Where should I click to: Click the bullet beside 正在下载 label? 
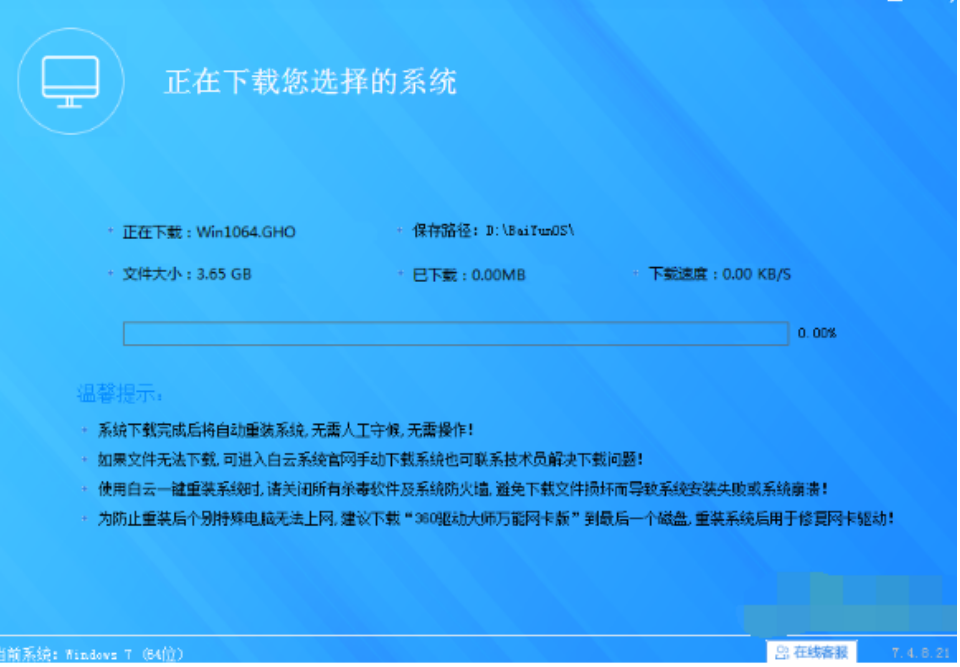click(110, 232)
